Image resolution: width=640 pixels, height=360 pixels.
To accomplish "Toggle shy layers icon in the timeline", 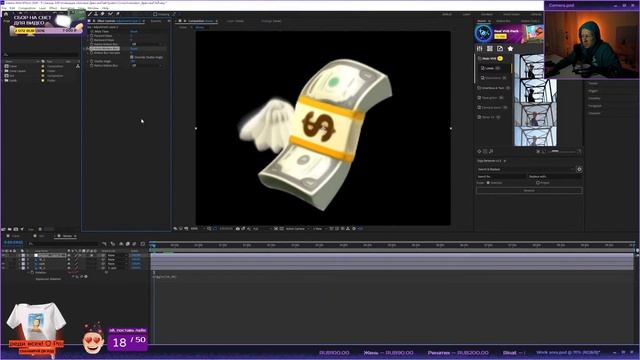I will click(121, 244).
